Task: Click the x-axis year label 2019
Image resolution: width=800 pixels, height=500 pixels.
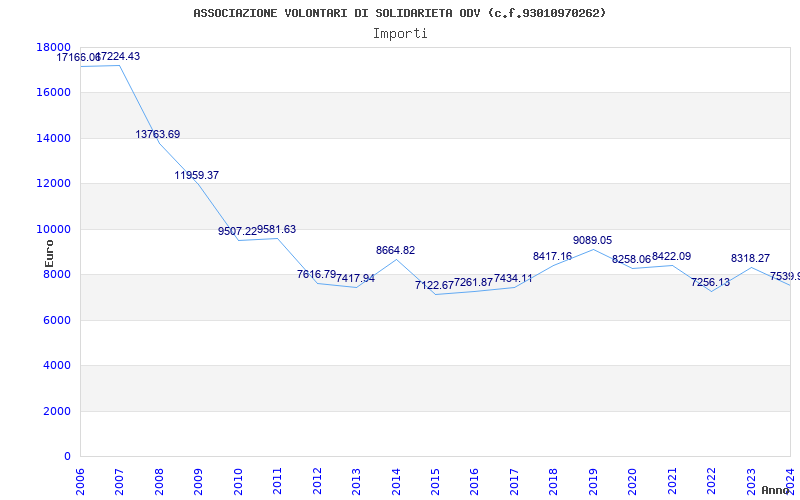Action: pos(593,481)
